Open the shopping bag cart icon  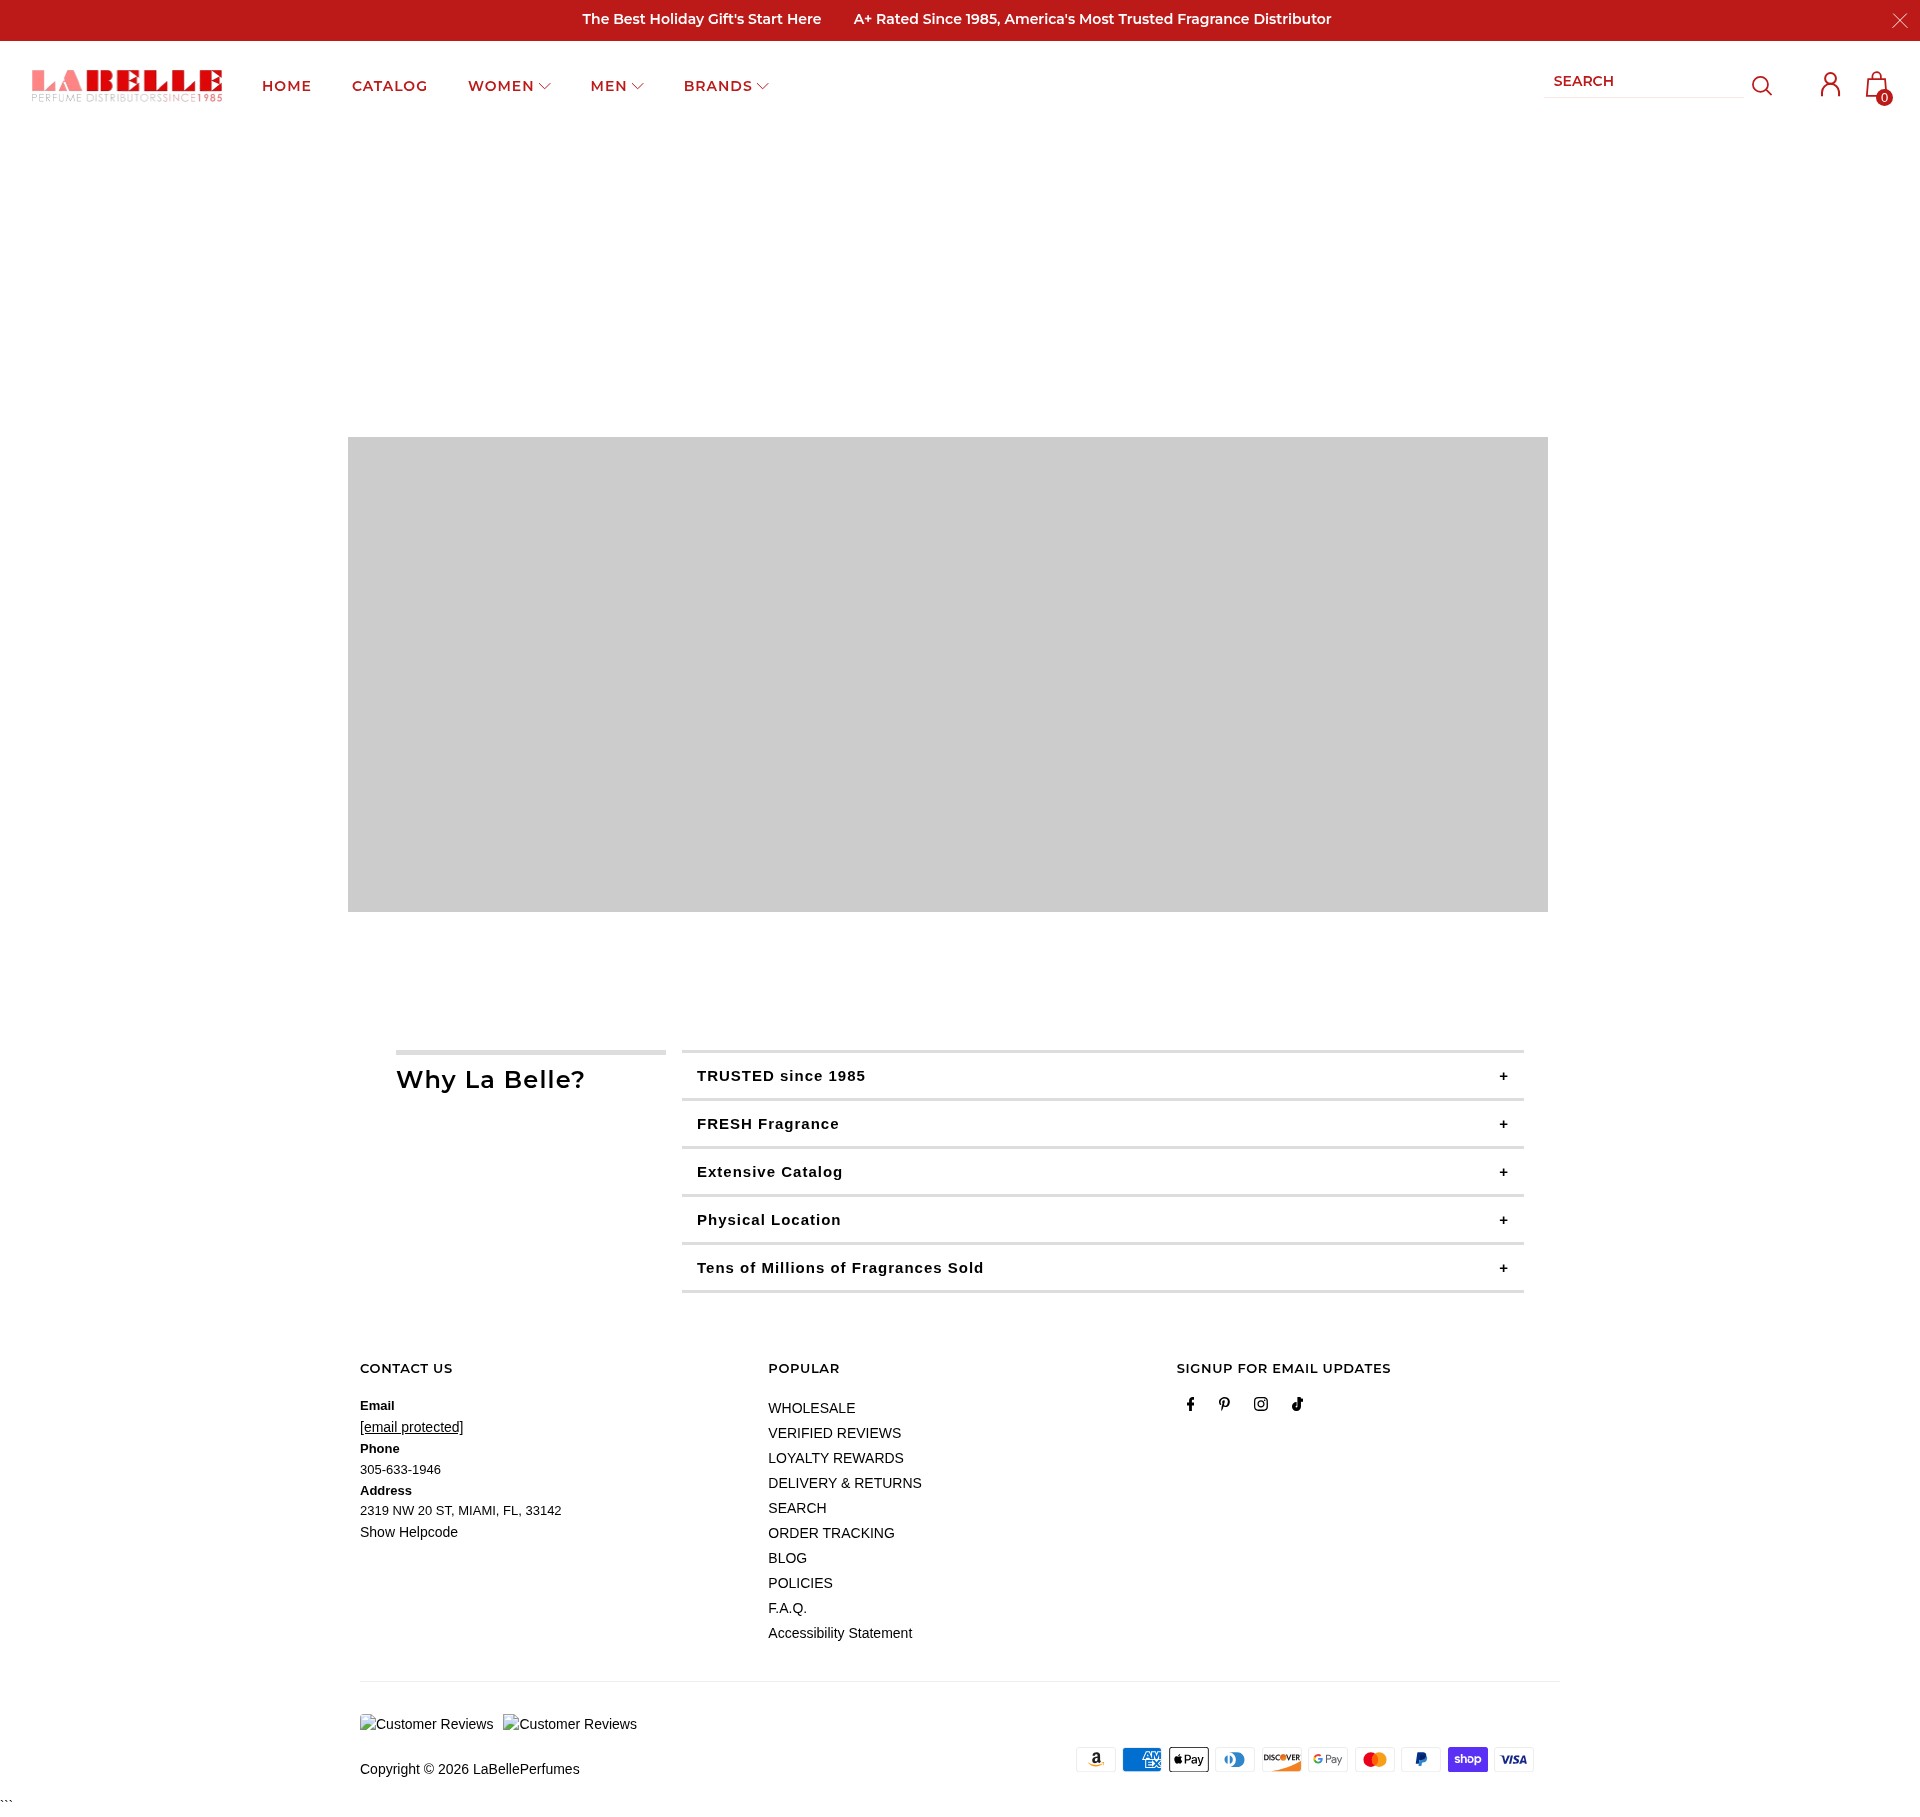[x=1877, y=87]
